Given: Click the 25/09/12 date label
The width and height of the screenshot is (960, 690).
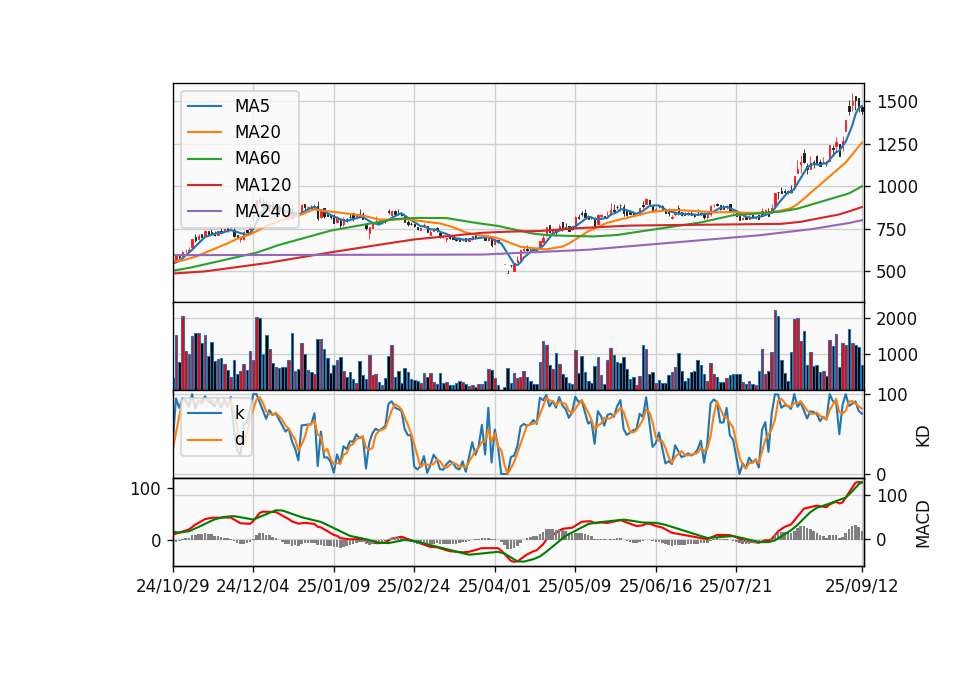Looking at the screenshot, I should click(x=862, y=586).
